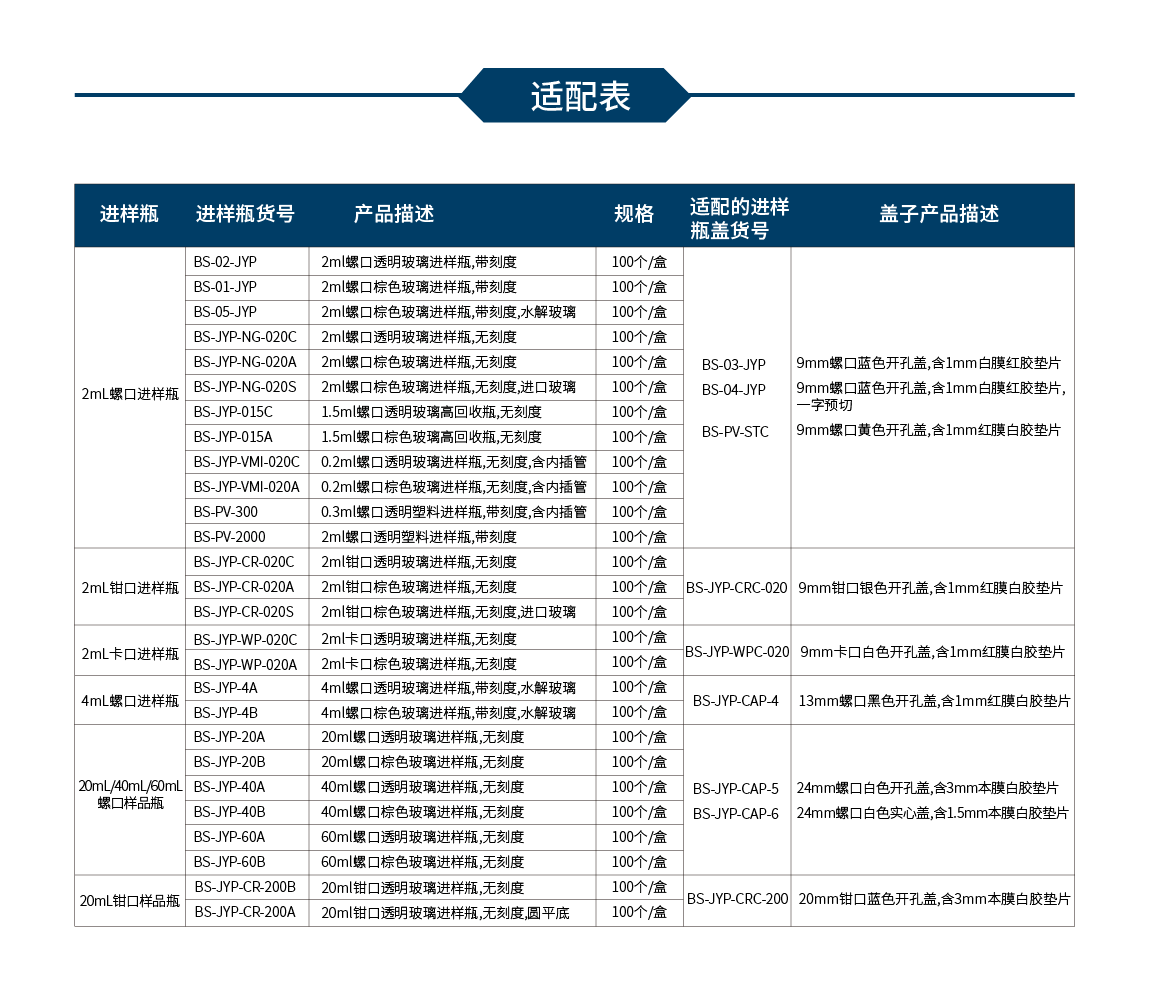1150x986 pixels.
Task: Click 9mm卡口白色开孔盖 cap description
Action: click(932, 651)
